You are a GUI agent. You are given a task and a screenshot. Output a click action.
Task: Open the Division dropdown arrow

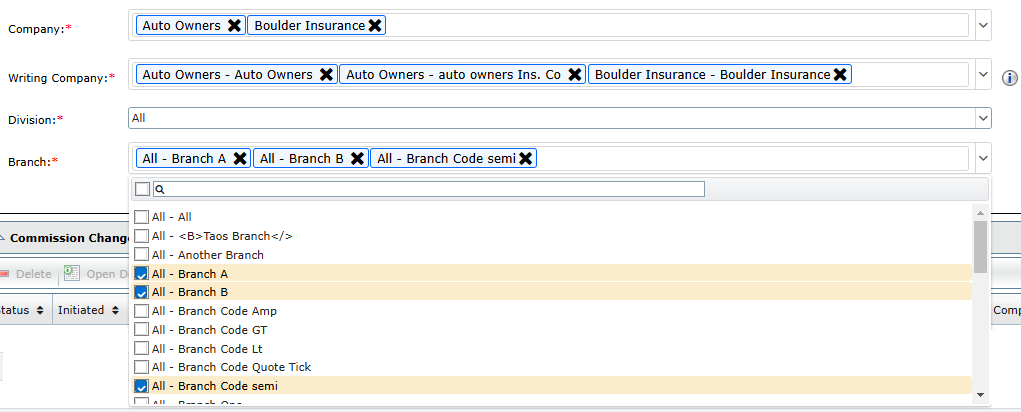coord(983,118)
